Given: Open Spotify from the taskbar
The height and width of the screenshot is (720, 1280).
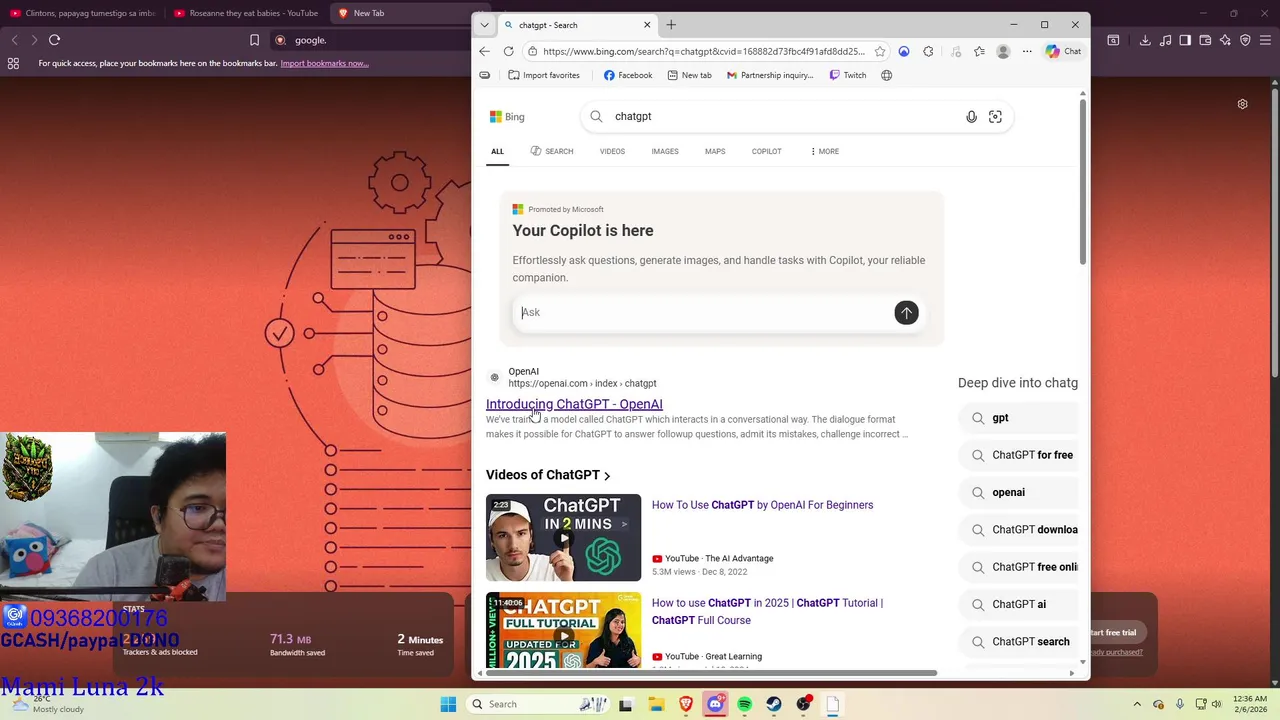Looking at the screenshot, I should tap(744, 704).
